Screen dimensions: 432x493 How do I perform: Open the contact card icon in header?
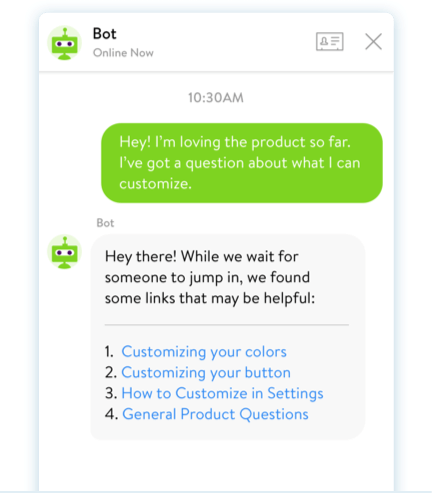330,42
